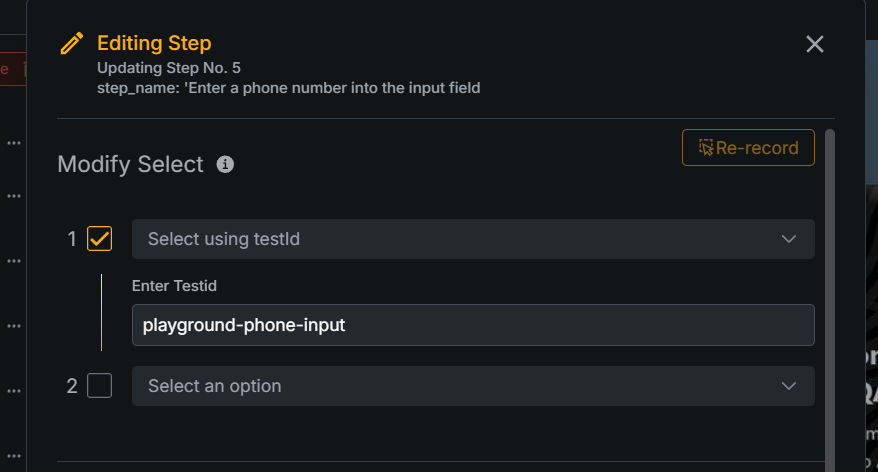
Task: Open the second three-dot menu from top
Action: [14, 196]
